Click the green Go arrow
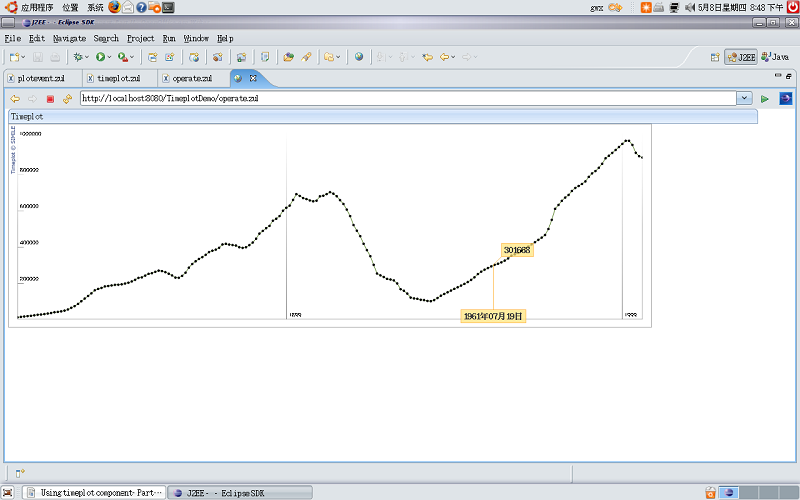The image size is (800, 500). click(764, 99)
